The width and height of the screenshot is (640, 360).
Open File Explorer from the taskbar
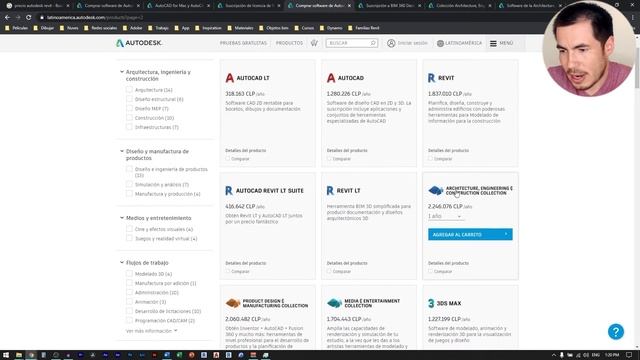coord(19,355)
